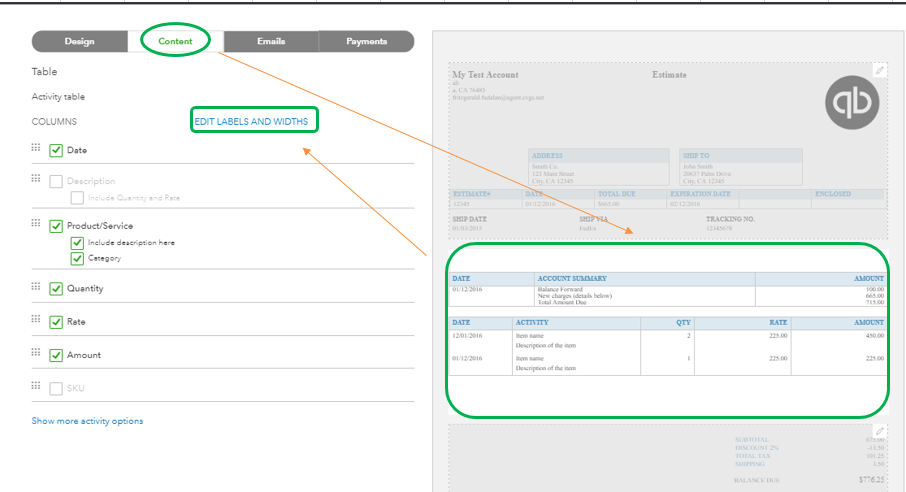Image resolution: width=906 pixels, height=492 pixels.
Task: Click the ACCOUNT SUMMARY header in preview
Action: 572,279
